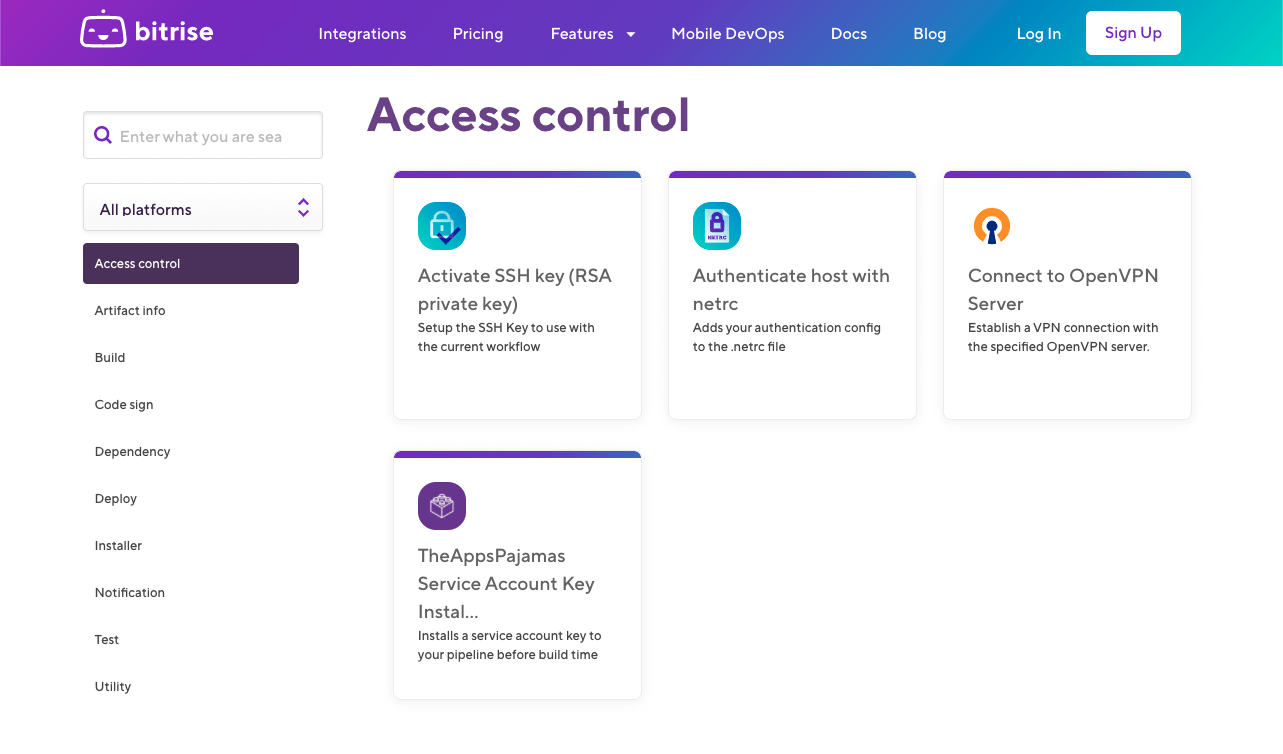Open Integrations in the top navigation
The width and height of the screenshot is (1283, 754).
(362, 34)
